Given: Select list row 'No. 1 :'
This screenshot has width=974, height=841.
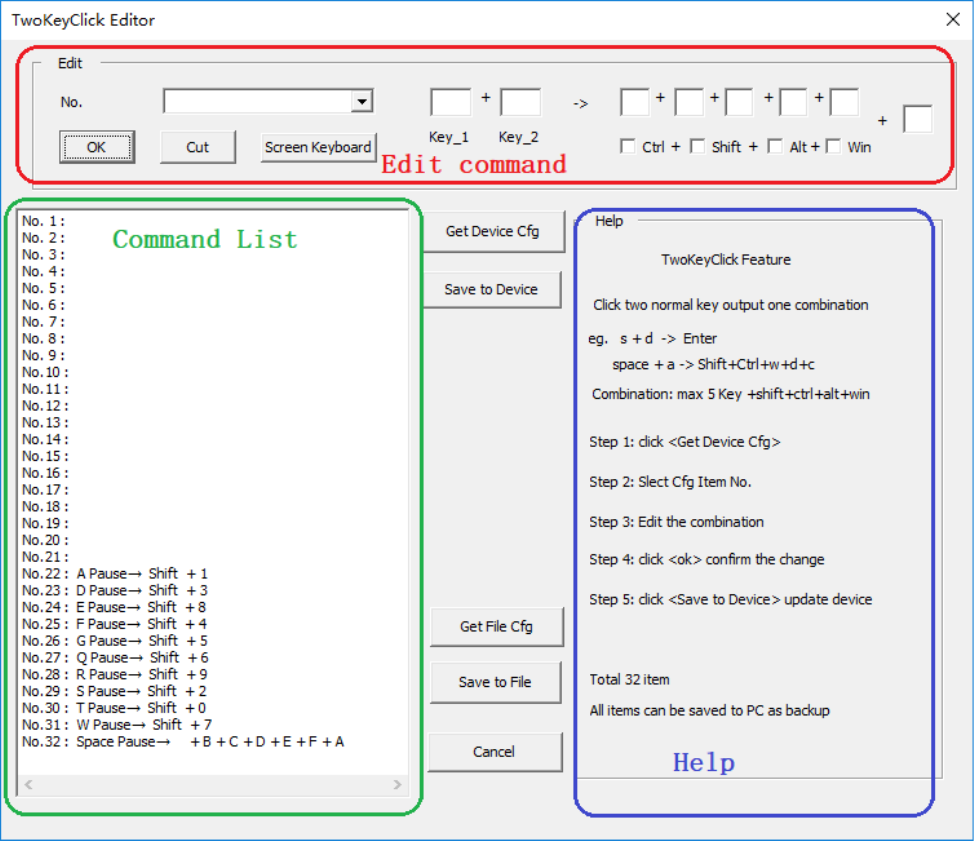Looking at the screenshot, I should tap(213, 221).
